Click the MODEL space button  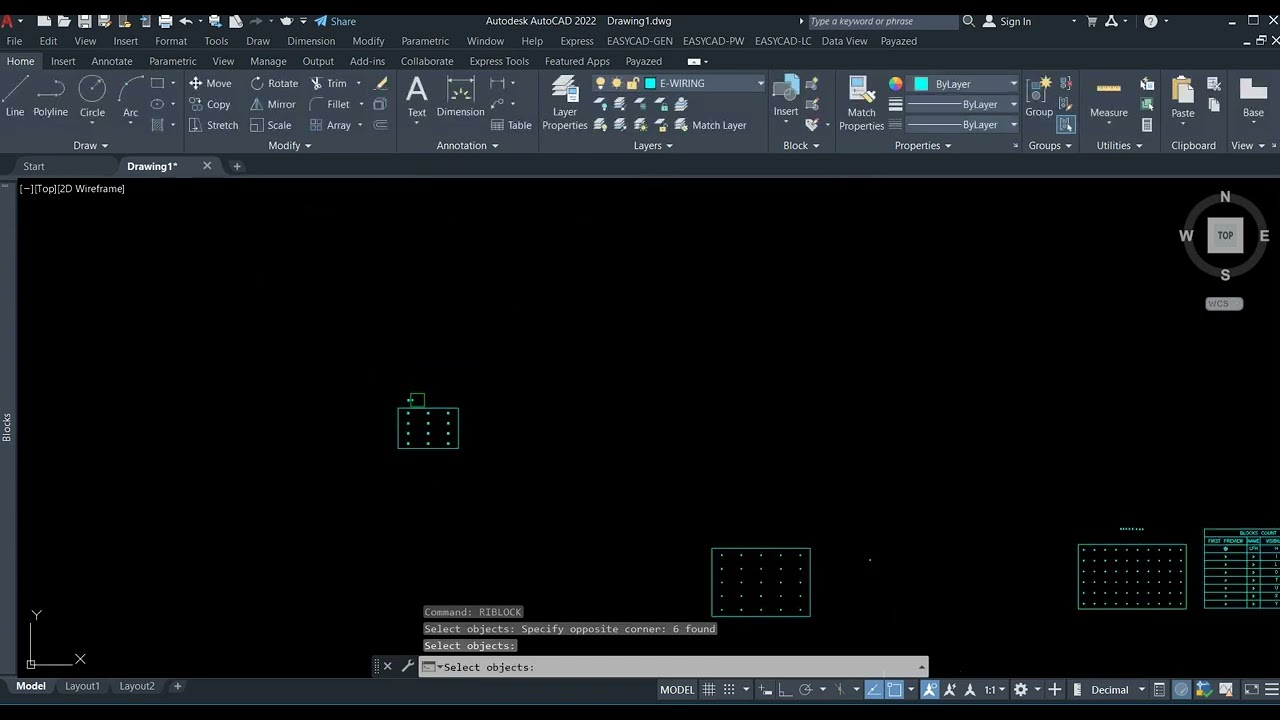(x=677, y=690)
